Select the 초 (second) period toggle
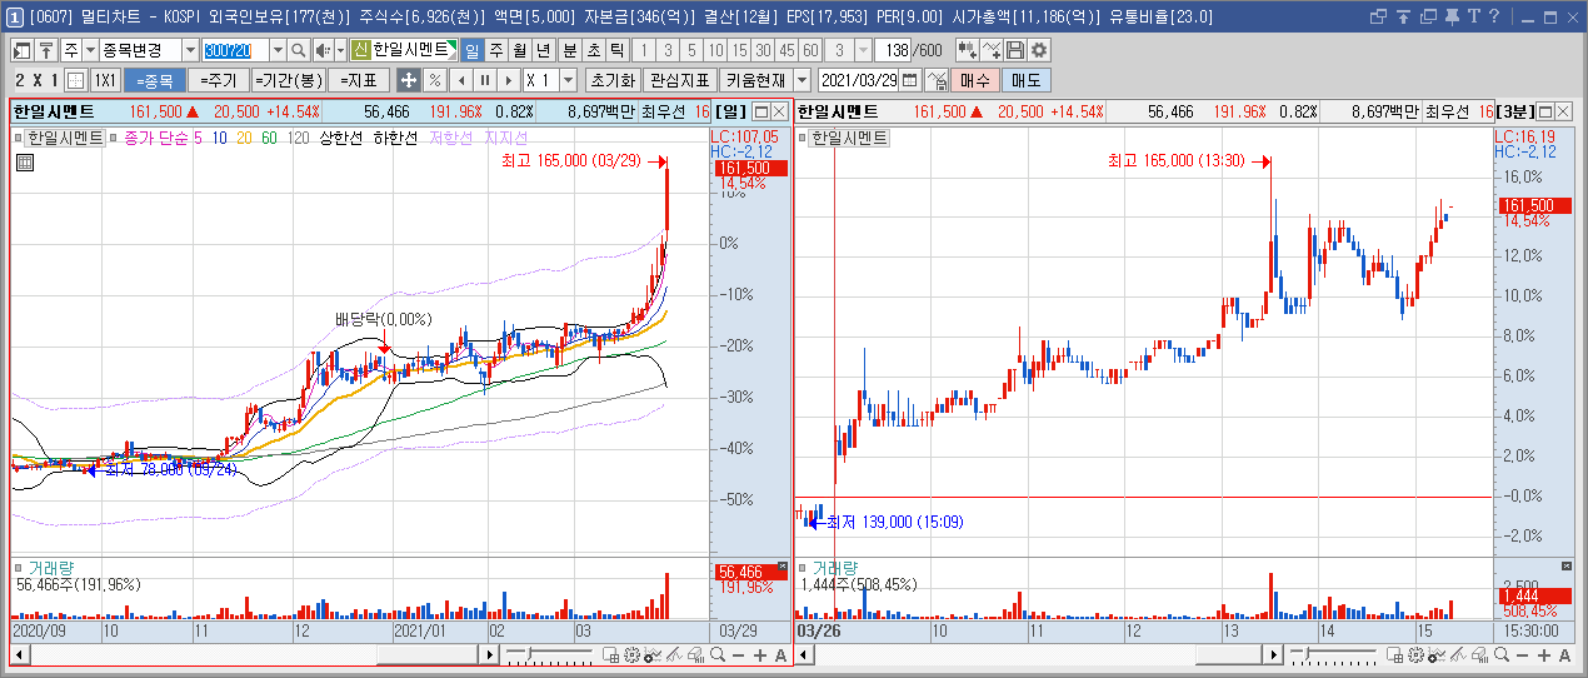The height and width of the screenshot is (678, 1588). point(594,50)
